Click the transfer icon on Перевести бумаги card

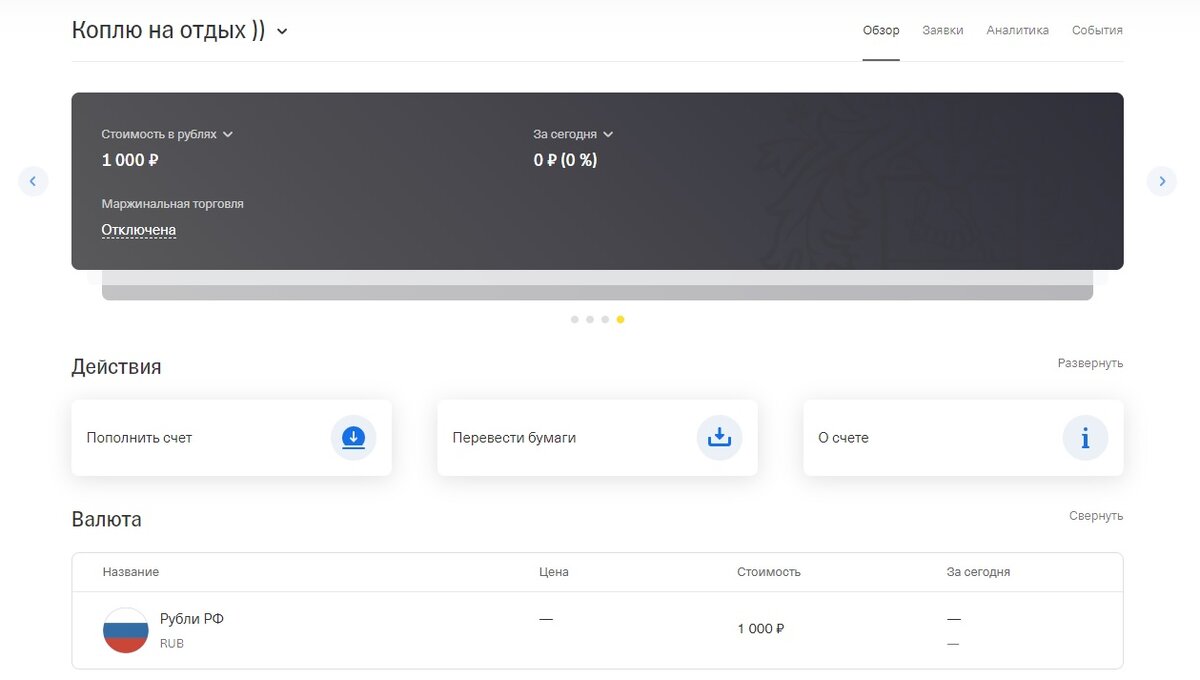point(719,438)
